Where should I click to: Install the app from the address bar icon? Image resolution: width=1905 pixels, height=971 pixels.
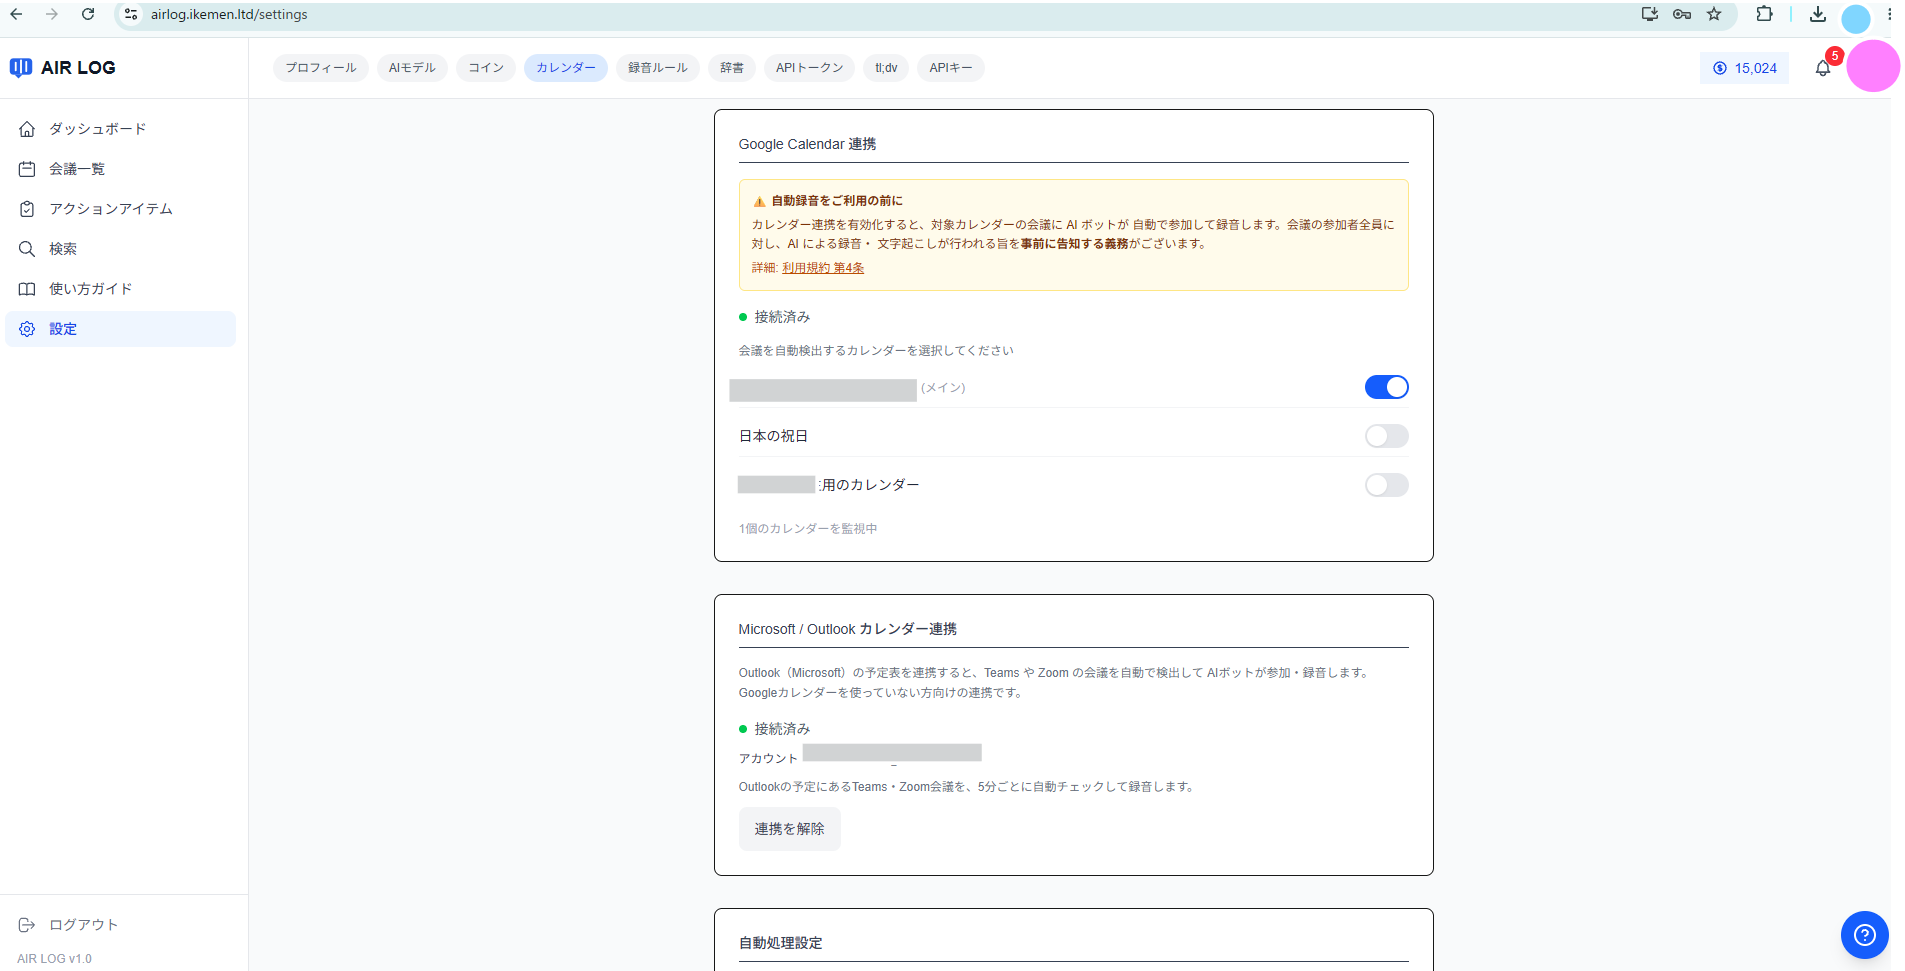pyautogui.click(x=1650, y=14)
